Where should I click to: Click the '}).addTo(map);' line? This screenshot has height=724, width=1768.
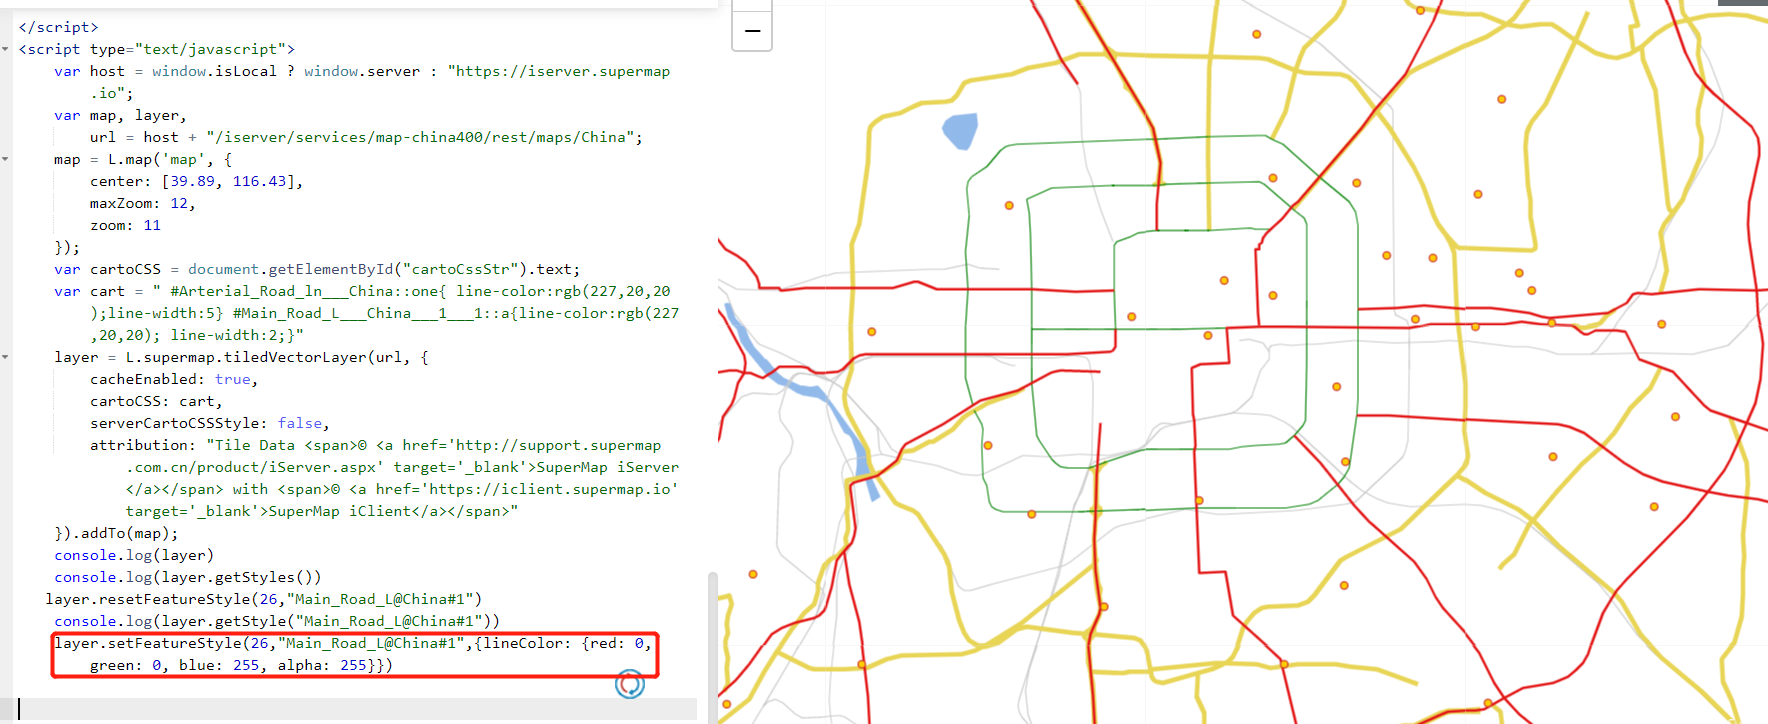116,533
